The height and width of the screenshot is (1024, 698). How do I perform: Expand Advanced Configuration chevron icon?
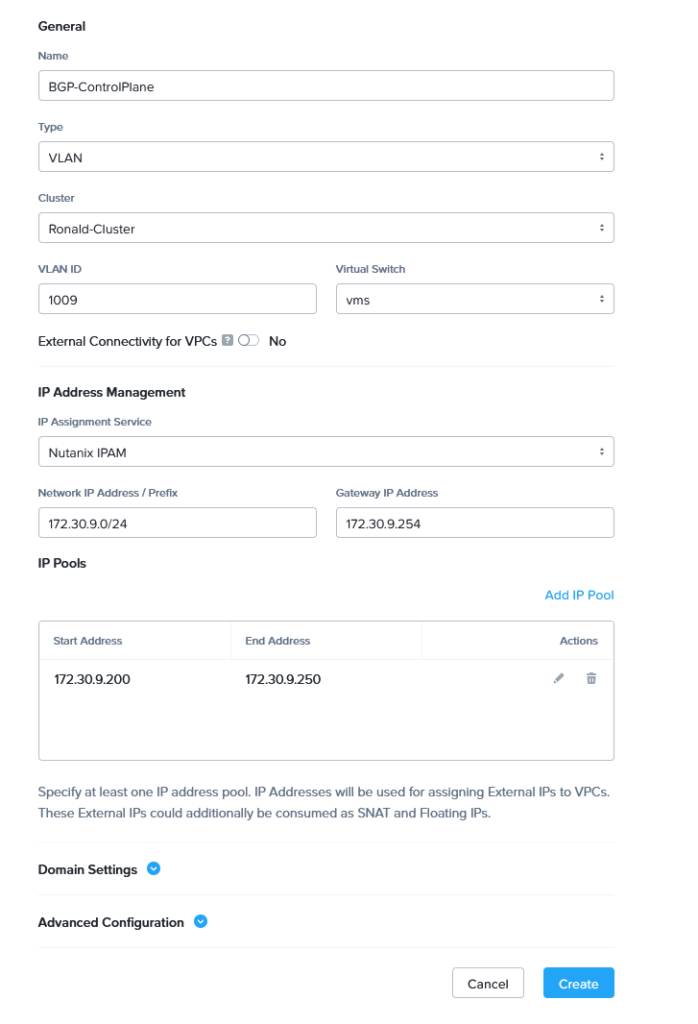(200, 922)
